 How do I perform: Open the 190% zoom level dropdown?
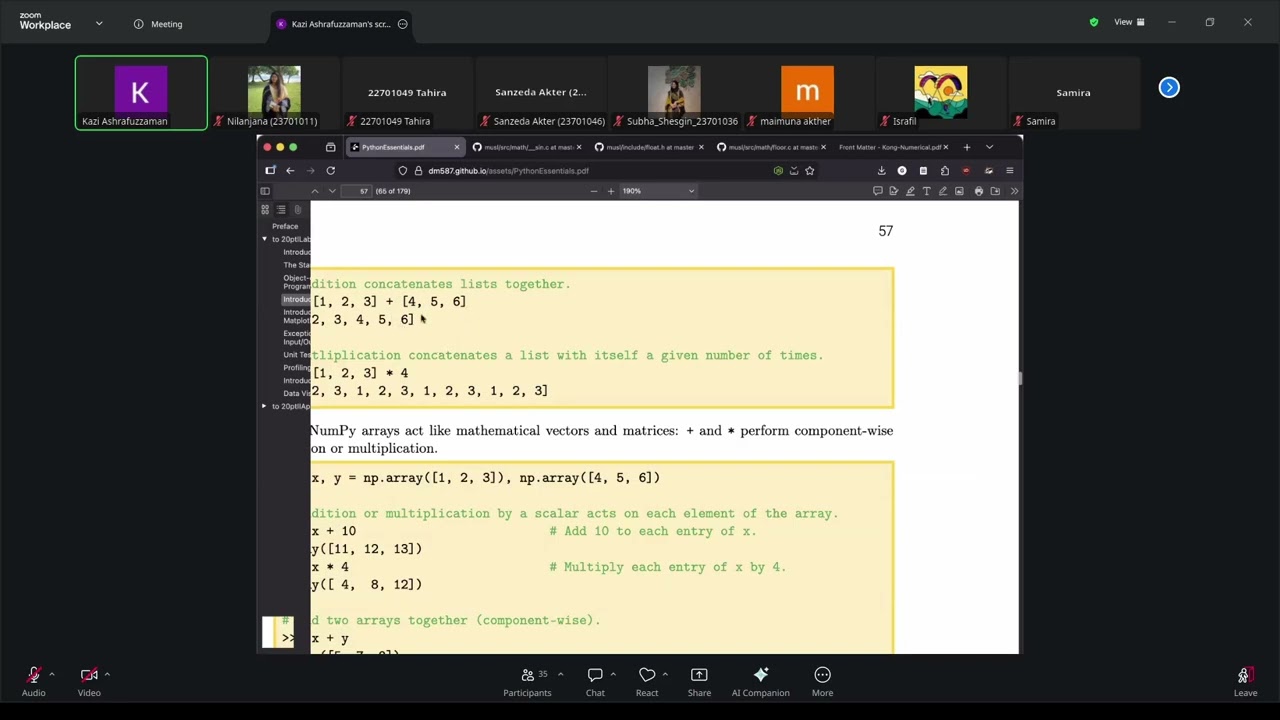click(658, 191)
